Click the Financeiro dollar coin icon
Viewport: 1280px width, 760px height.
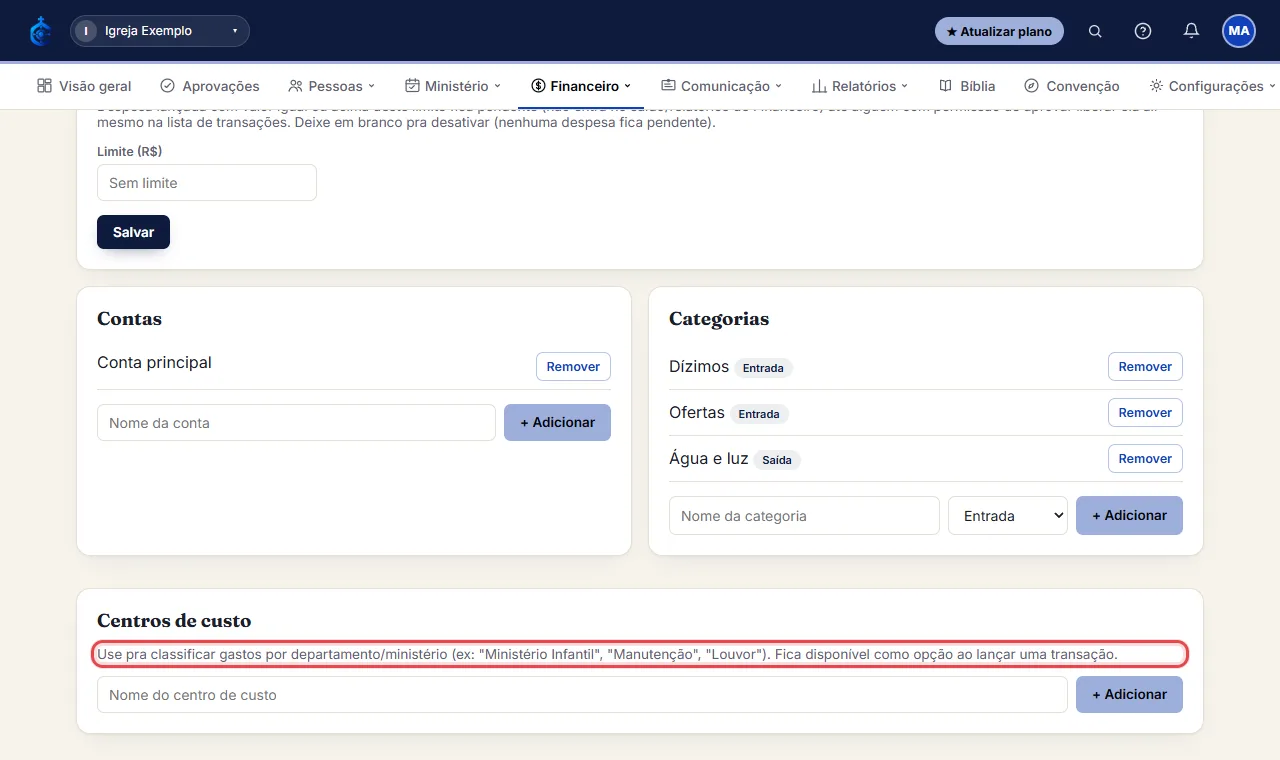click(538, 86)
